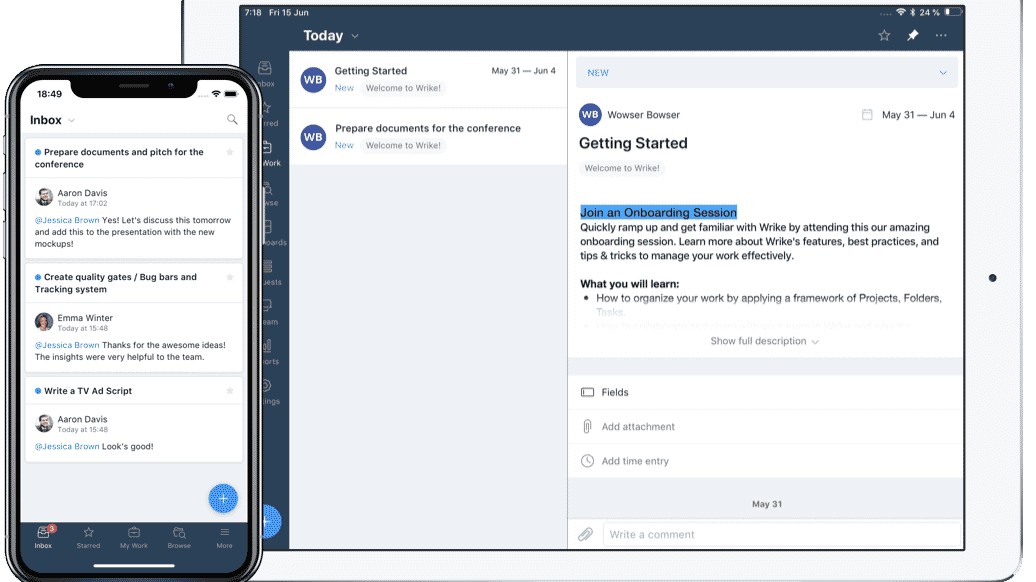The image size is (1036, 582).
Task: Click the 'Join an Onboarding Session' highlighted heading
Action: tap(658, 212)
